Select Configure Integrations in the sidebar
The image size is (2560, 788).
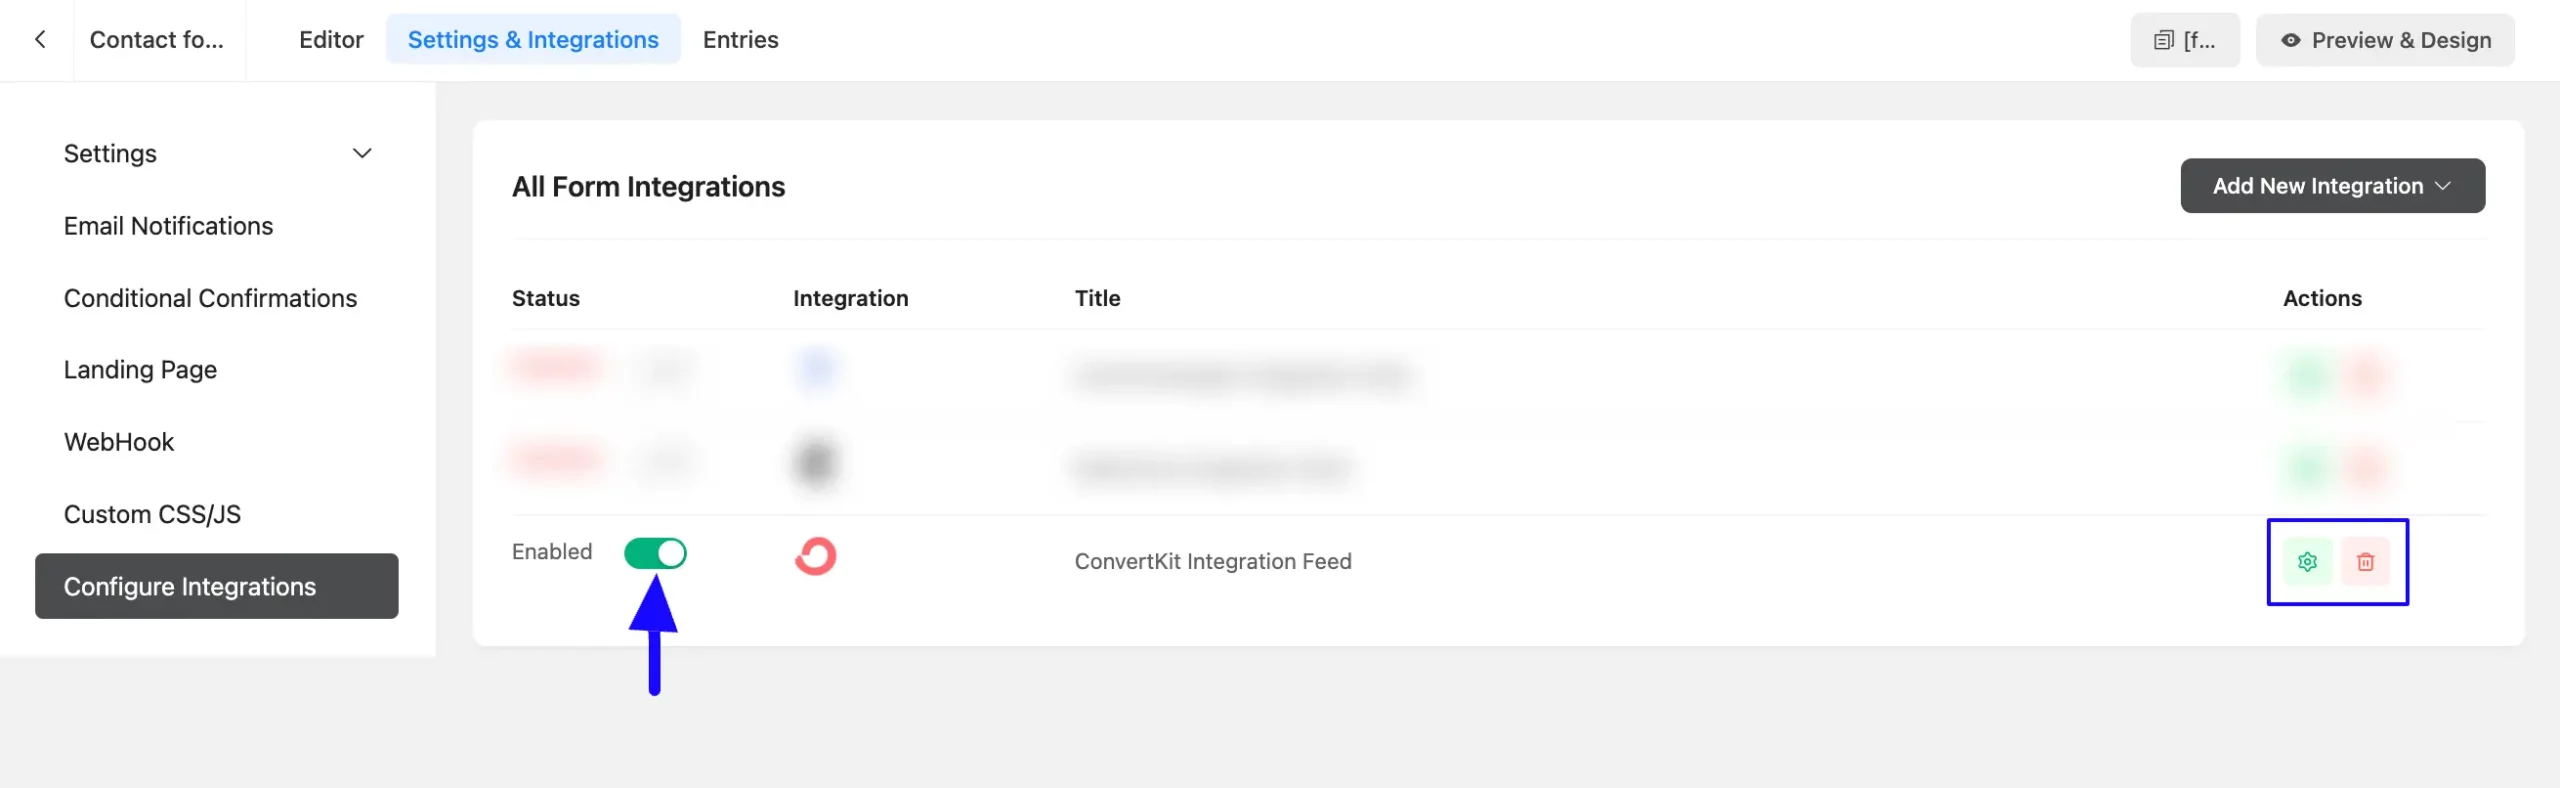(190, 586)
